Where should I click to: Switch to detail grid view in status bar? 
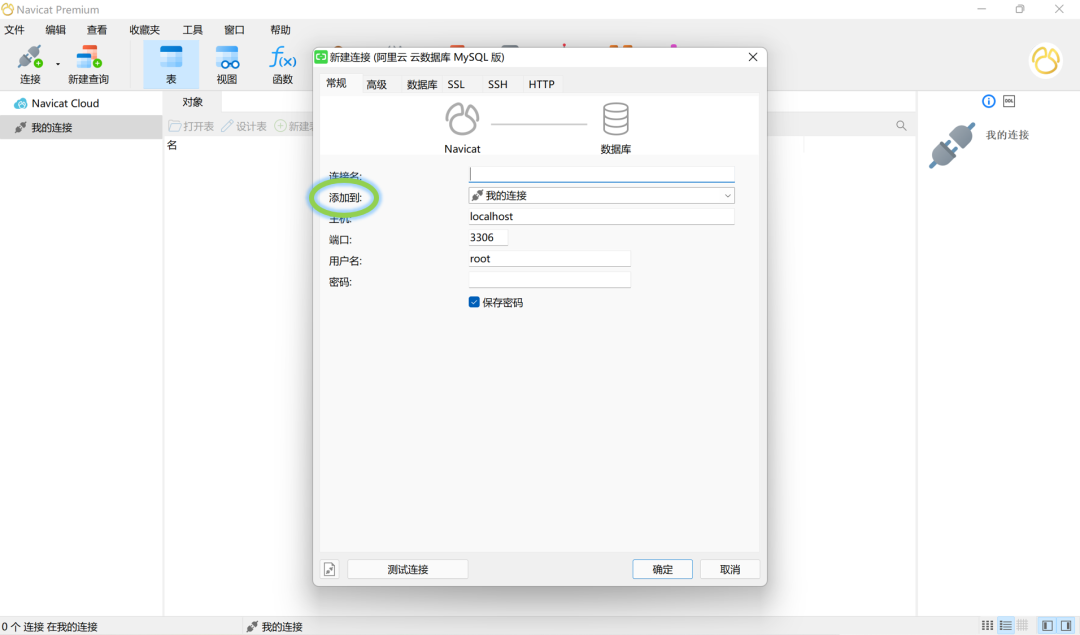point(1022,625)
